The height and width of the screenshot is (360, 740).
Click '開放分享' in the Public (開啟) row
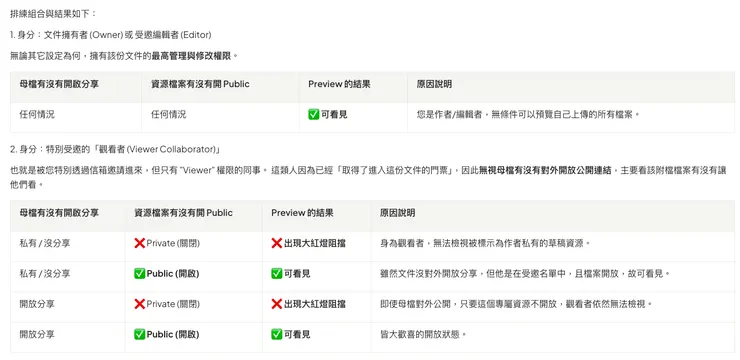tap(37, 335)
